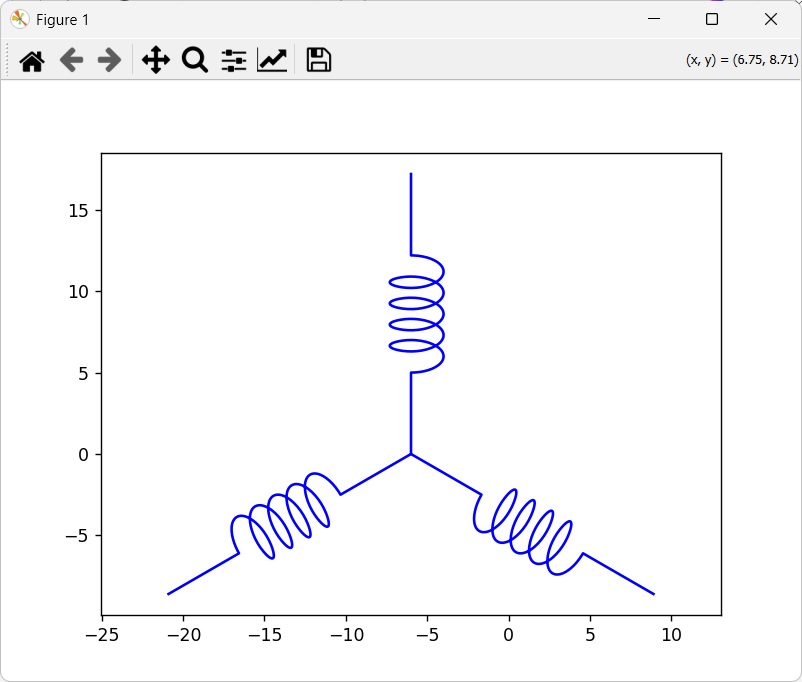This screenshot has width=802, height=682.
Task: Activate the Pan axes tool
Action: point(155,60)
